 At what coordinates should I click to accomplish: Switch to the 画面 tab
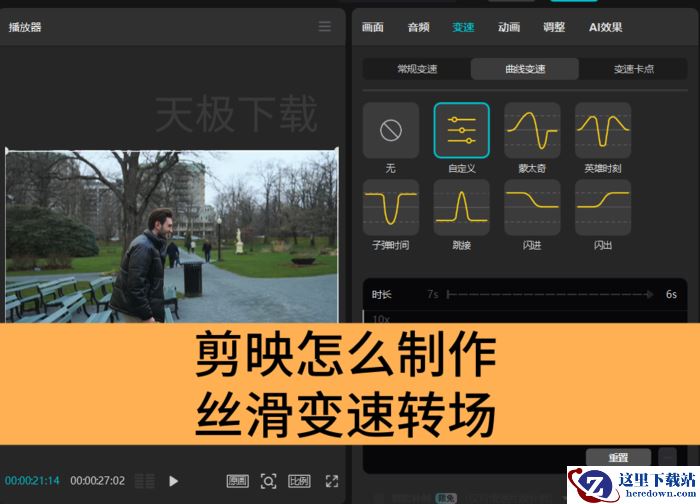coord(373,27)
